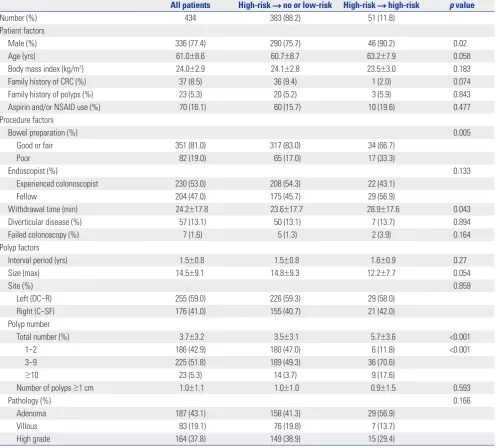496x448 pixels.
Task: Select the 'Interval period (yrs)' label
Action: point(37,260)
